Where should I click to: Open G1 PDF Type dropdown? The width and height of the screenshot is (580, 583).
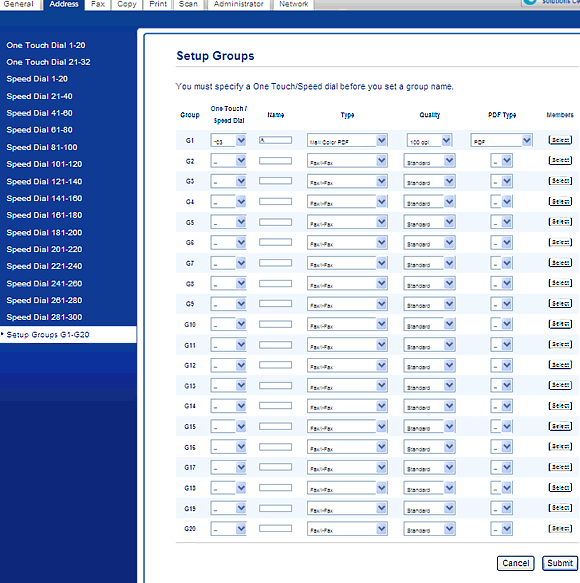[x=502, y=141]
